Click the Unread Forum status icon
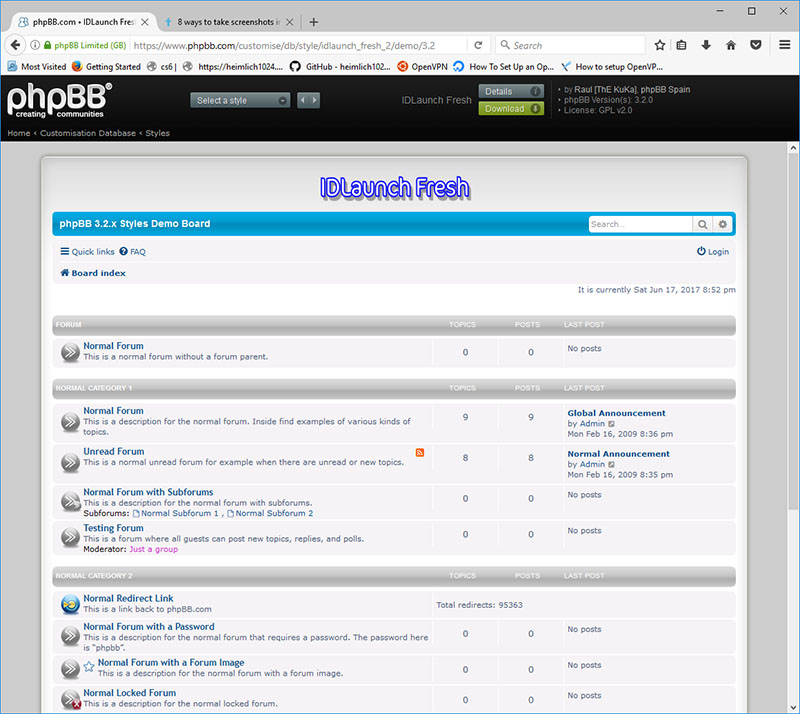Image resolution: width=800 pixels, height=714 pixels. click(70, 462)
